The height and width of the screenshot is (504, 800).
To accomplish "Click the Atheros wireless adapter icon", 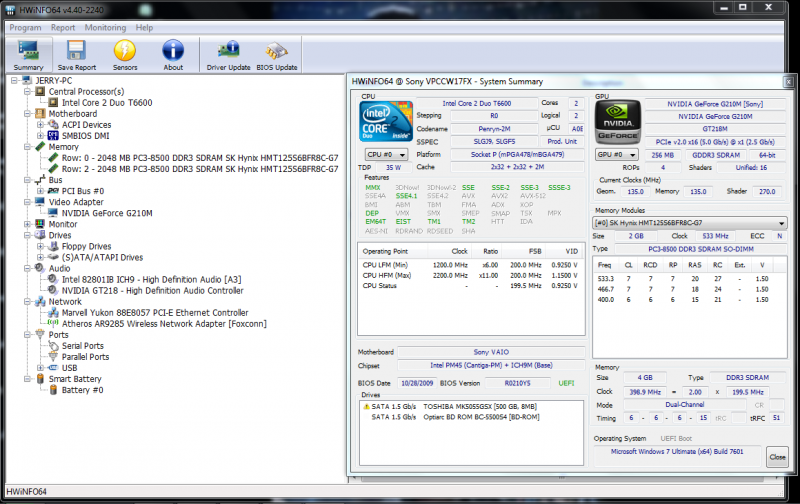I will click(x=53, y=323).
